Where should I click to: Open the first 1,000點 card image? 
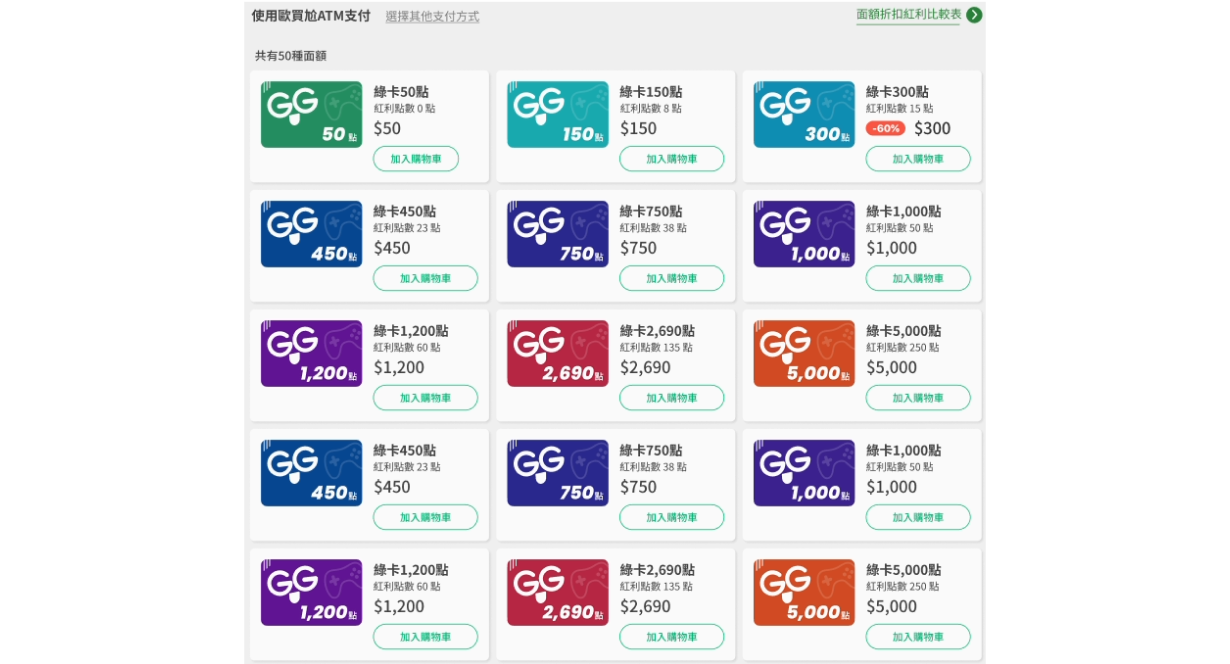click(804, 234)
